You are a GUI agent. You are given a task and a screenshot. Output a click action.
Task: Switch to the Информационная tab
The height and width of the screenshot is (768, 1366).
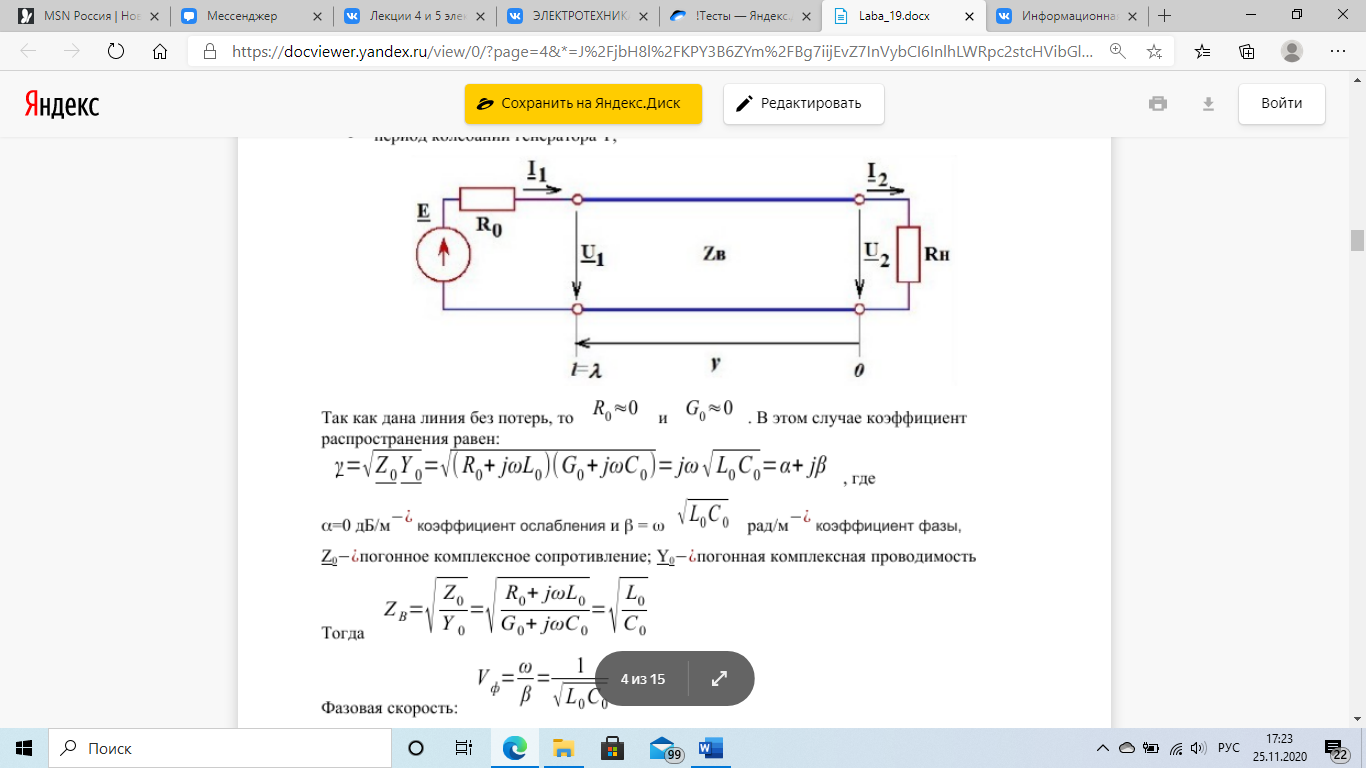(x=1066, y=16)
